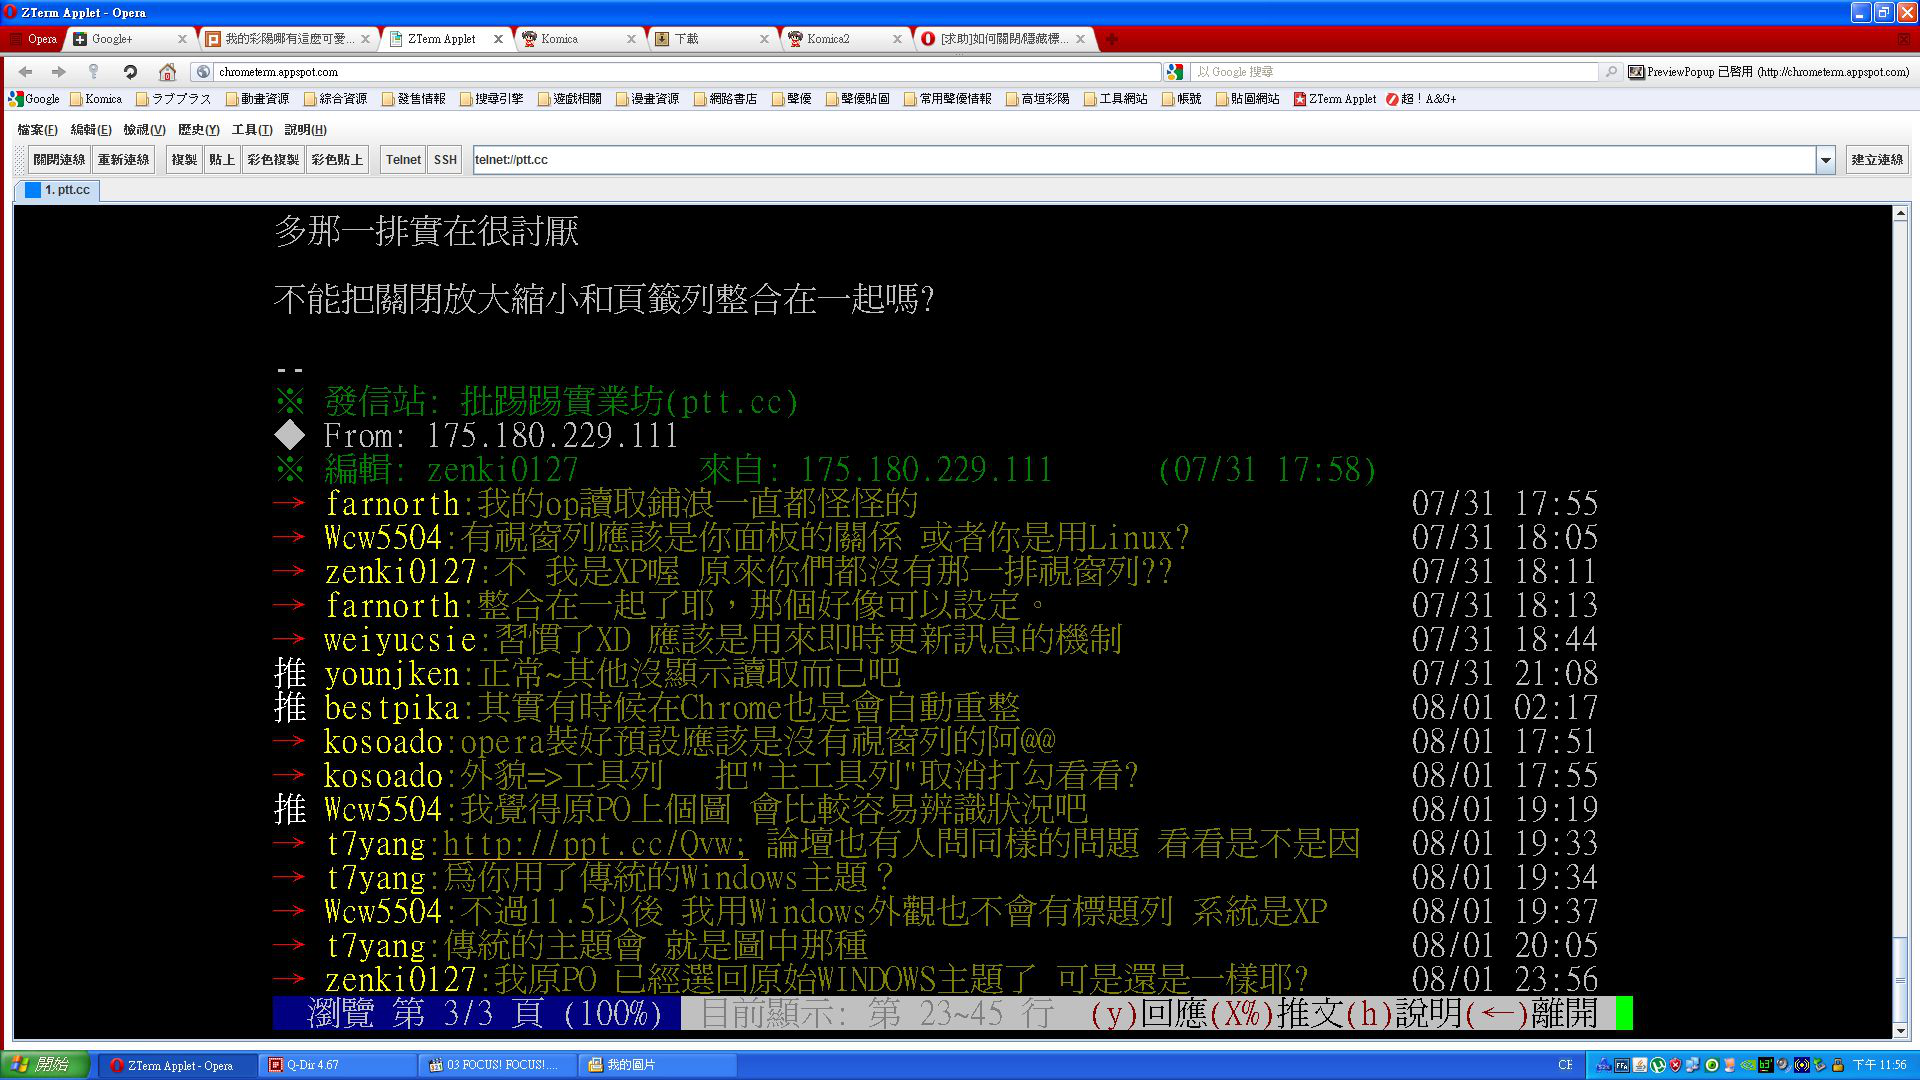Switch to the Komica2 tab
This screenshot has height=1080, width=1920.
click(828, 39)
